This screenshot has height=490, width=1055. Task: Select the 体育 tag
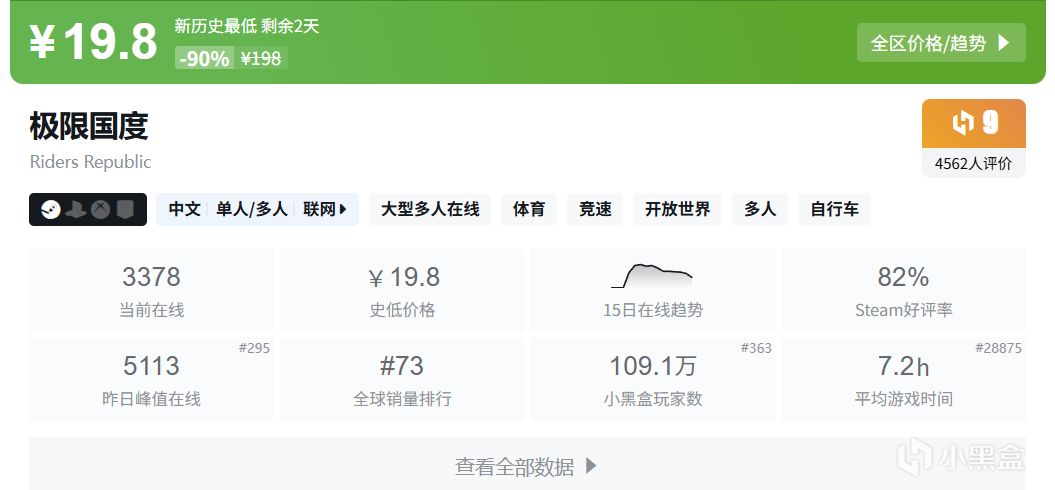(x=529, y=209)
